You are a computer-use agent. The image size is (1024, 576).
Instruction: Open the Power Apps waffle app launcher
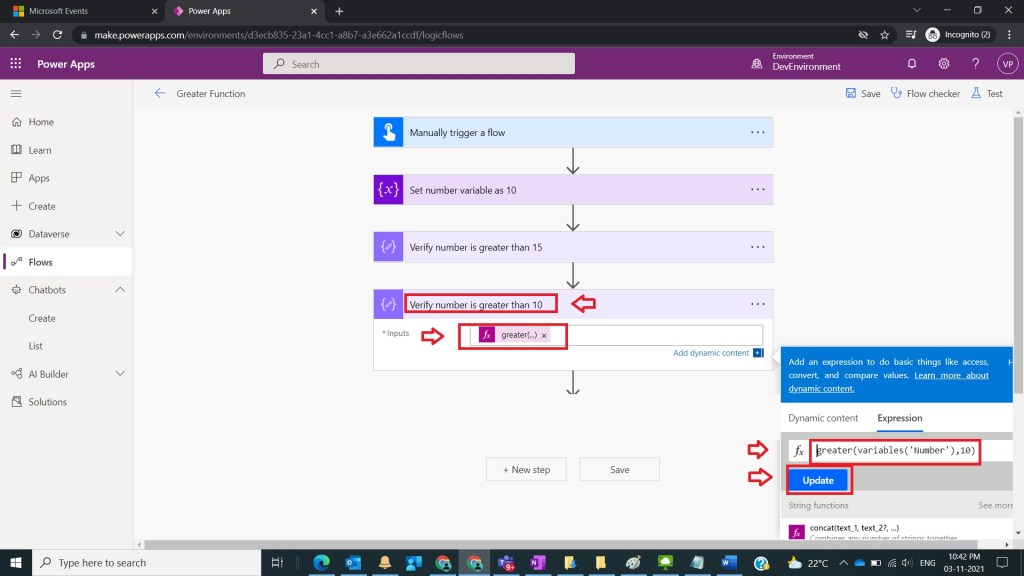(x=16, y=63)
